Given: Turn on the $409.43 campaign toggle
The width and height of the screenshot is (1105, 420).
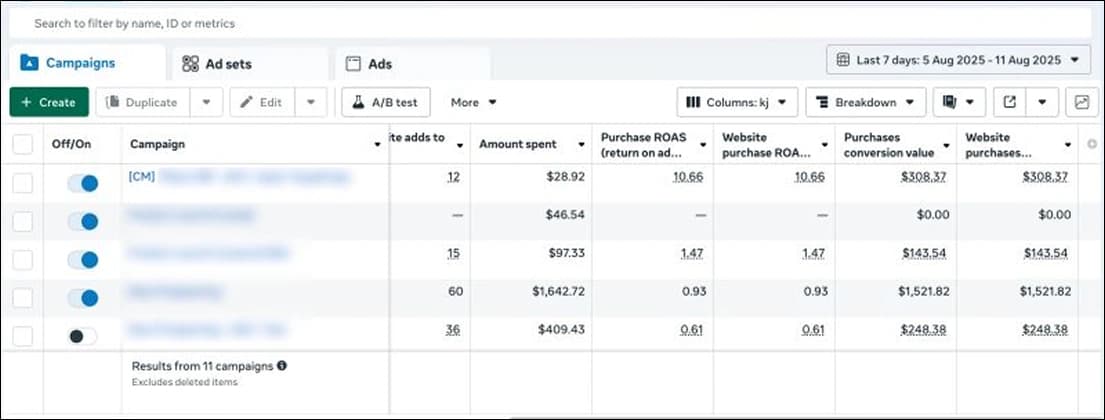Looking at the screenshot, I should pyautogui.click(x=82, y=336).
